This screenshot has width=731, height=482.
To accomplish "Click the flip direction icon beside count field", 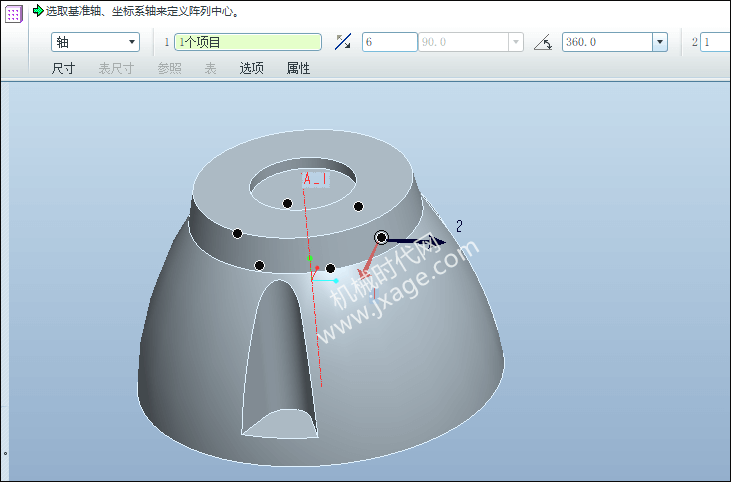I will click(343, 42).
